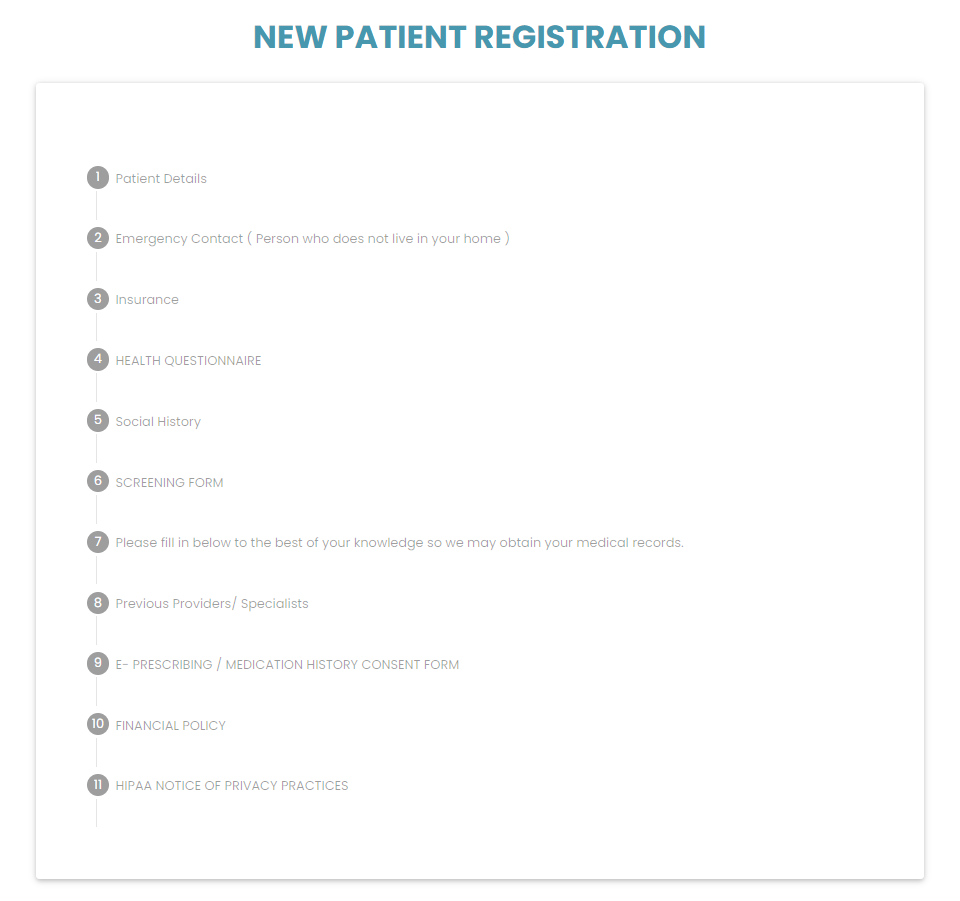
Task: Open the HEALTH QUESTIONNAIRE step
Action: [x=188, y=361]
